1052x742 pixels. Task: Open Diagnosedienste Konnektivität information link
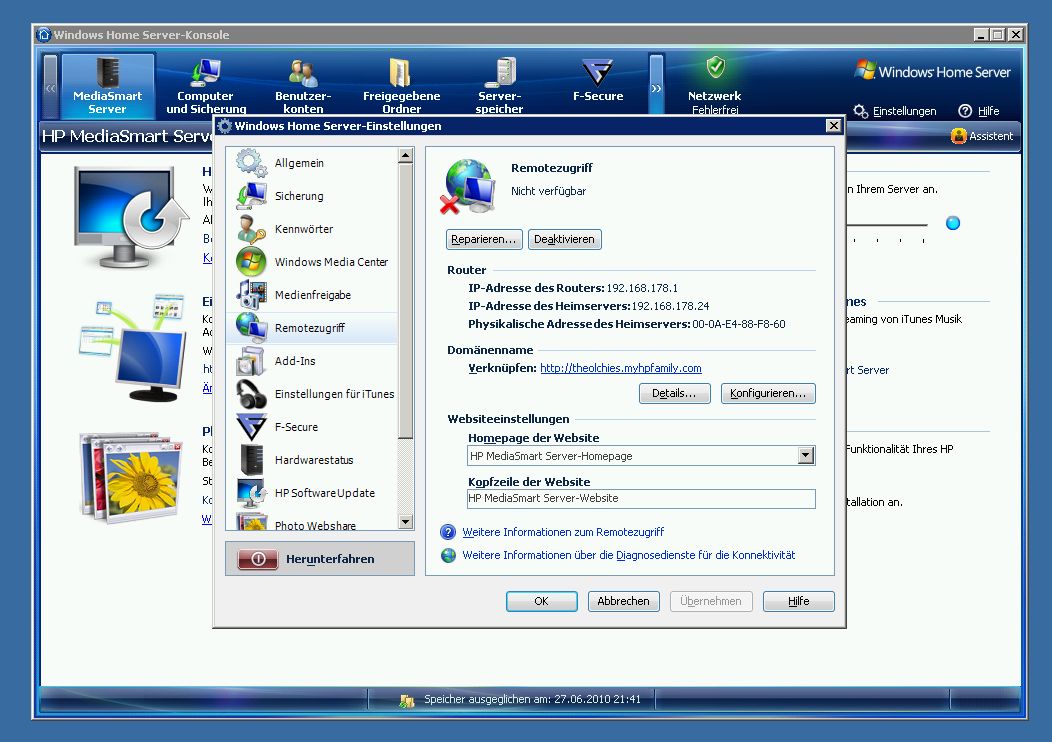629,555
